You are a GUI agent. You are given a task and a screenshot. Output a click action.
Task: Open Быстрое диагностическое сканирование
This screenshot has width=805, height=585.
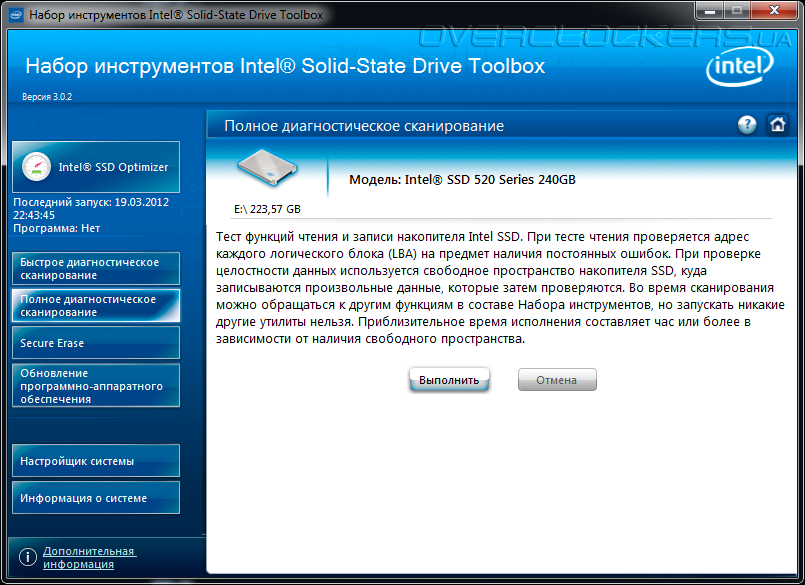(96, 269)
